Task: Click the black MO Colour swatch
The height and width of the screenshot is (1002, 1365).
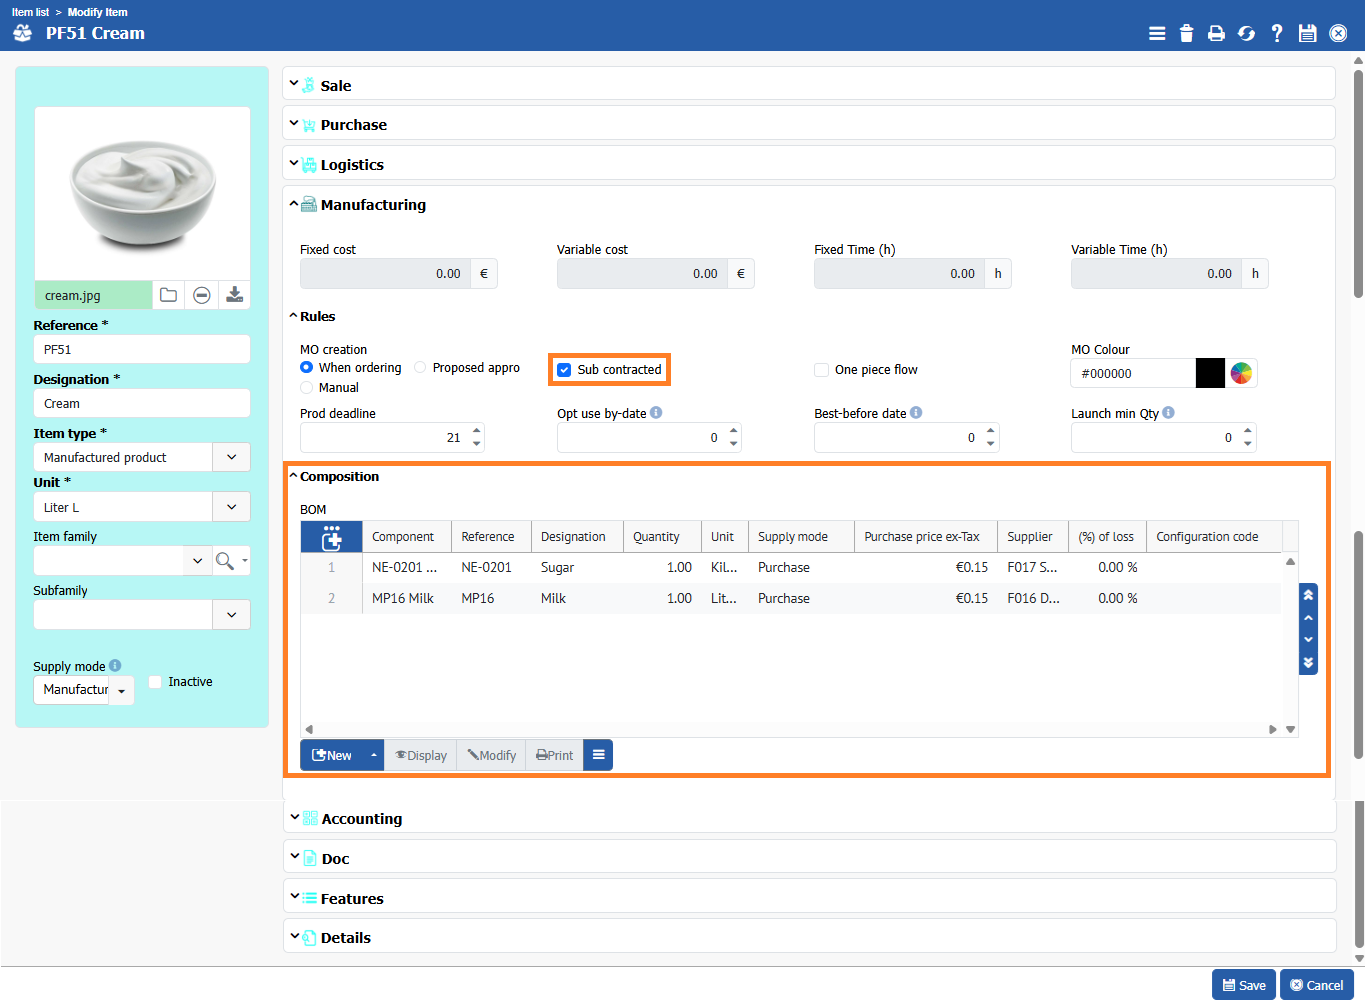Action: [x=1210, y=373]
